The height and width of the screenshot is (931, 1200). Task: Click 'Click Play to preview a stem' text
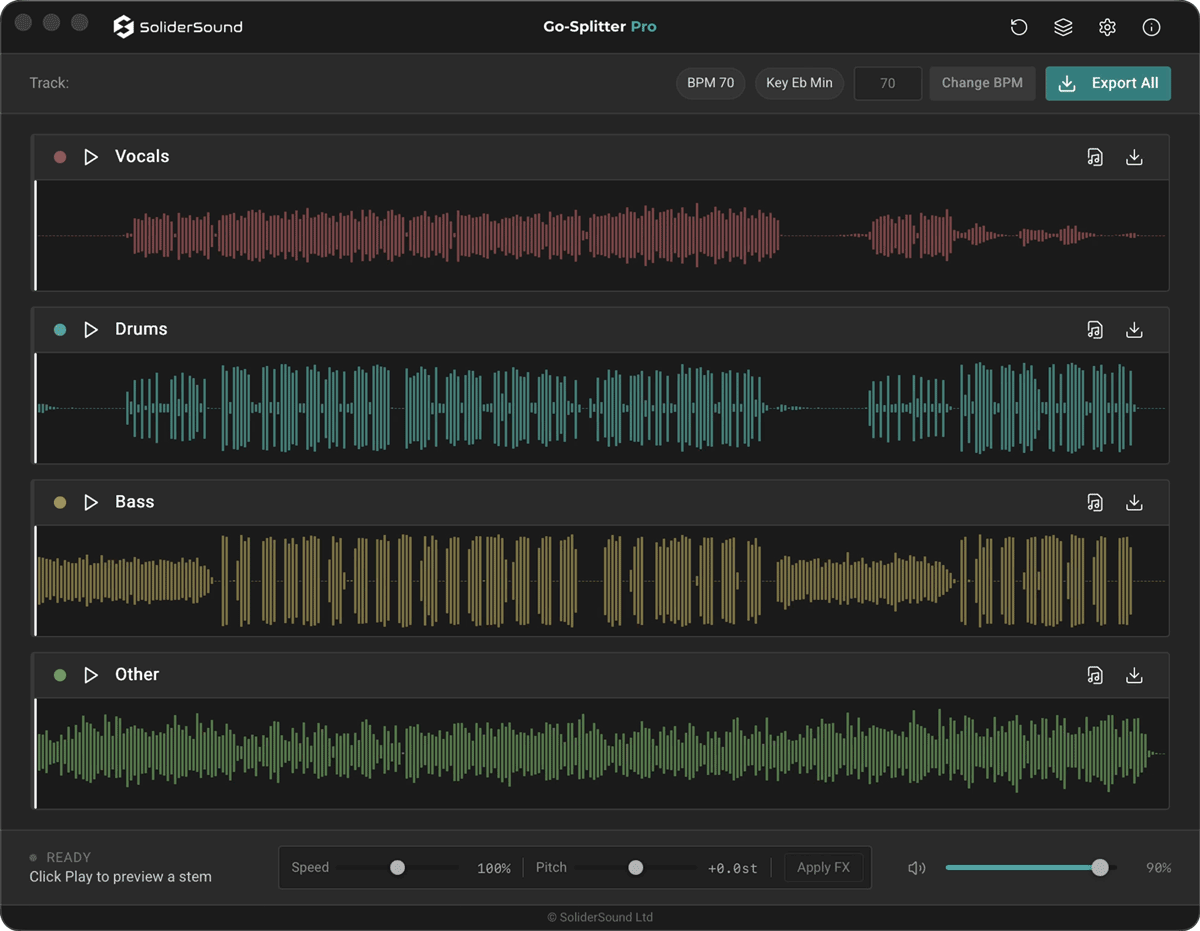point(121,877)
